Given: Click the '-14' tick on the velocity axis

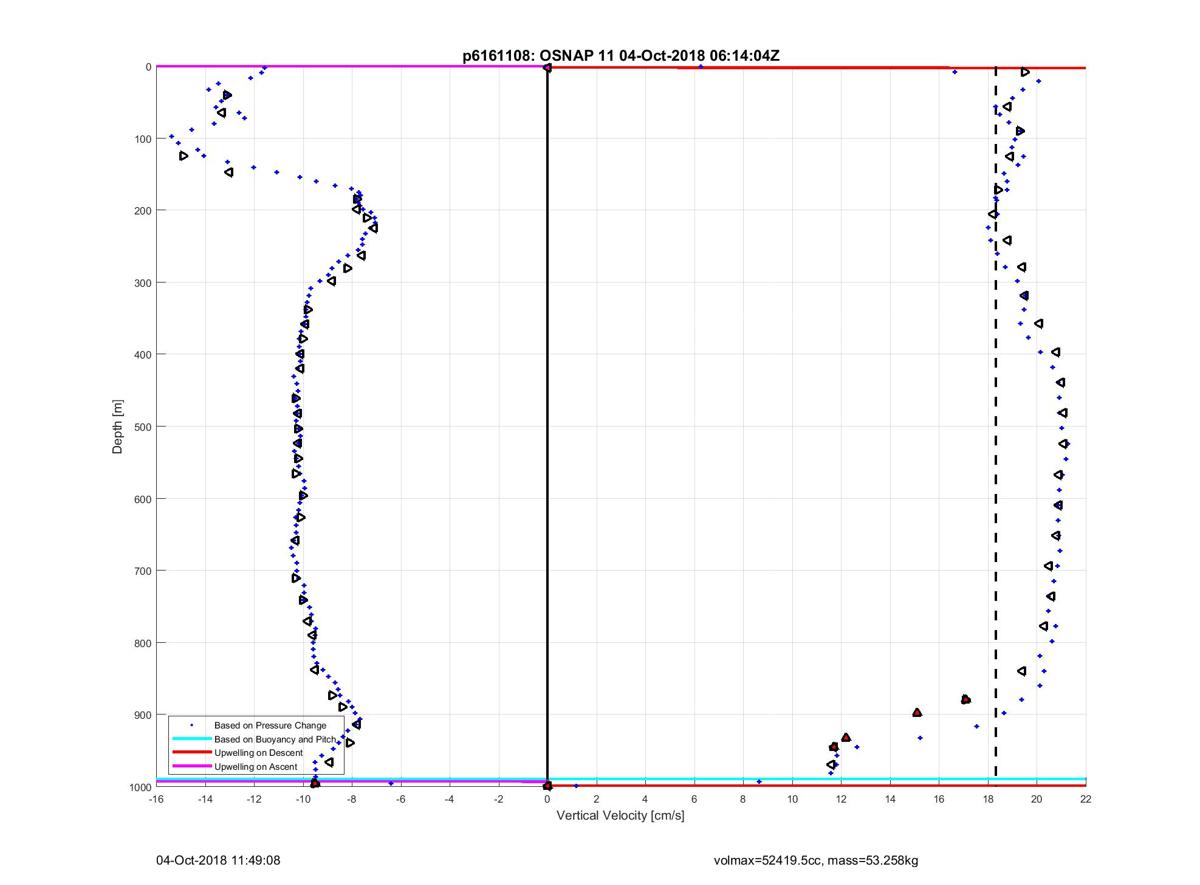Looking at the screenshot, I should (x=205, y=799).
